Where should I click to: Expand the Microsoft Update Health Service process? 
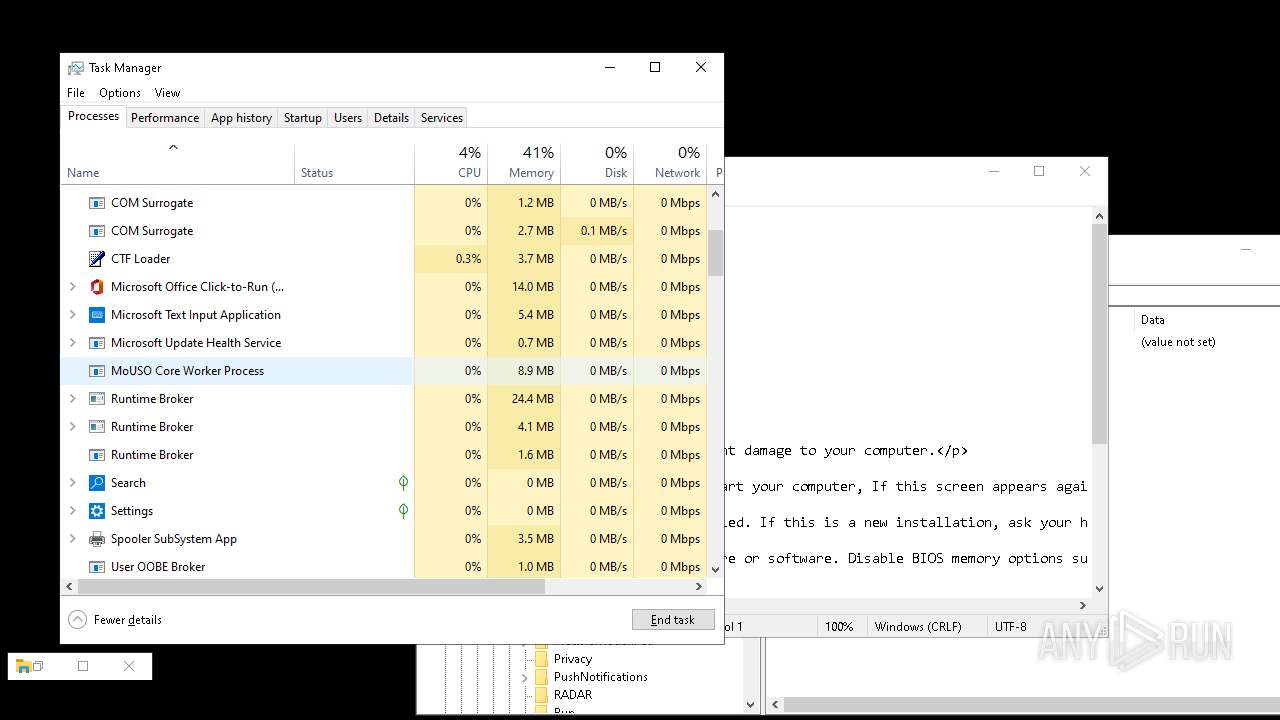72,343
